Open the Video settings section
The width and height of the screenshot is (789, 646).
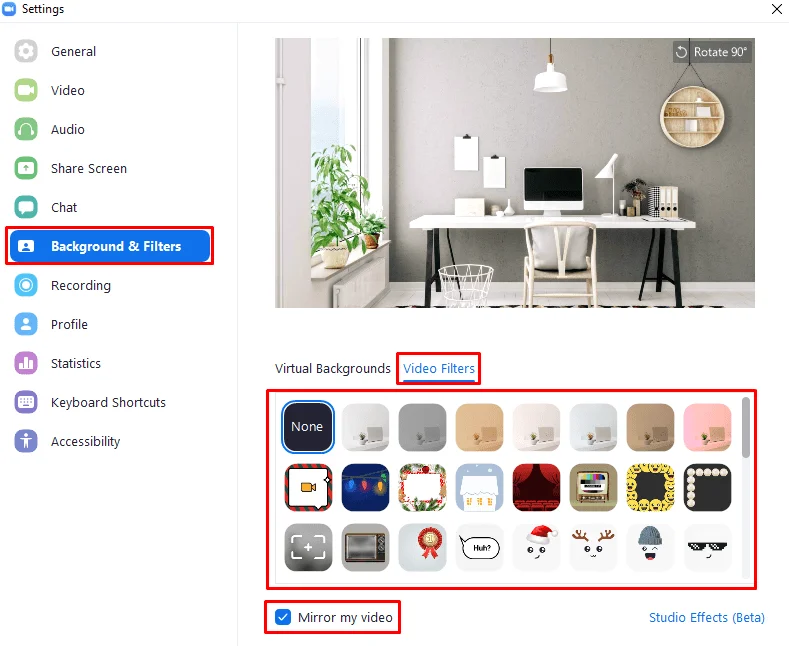[x=67, y=91]
